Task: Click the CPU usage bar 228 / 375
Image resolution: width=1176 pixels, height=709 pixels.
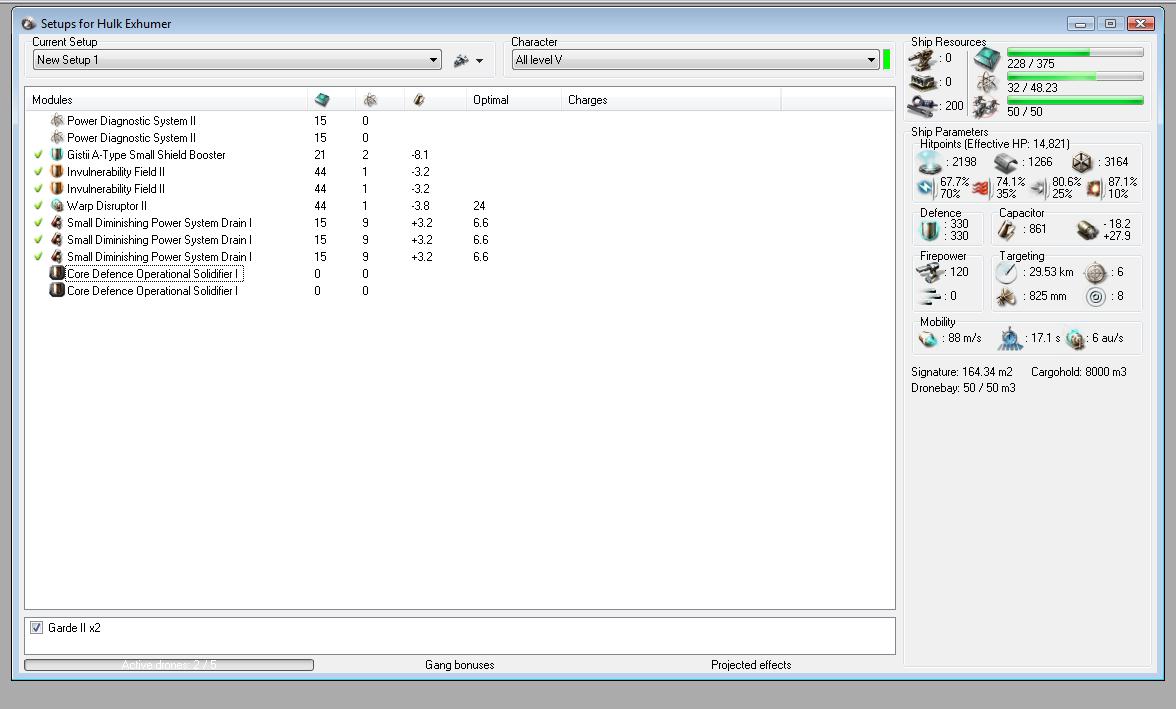Action: (1075, 53)
